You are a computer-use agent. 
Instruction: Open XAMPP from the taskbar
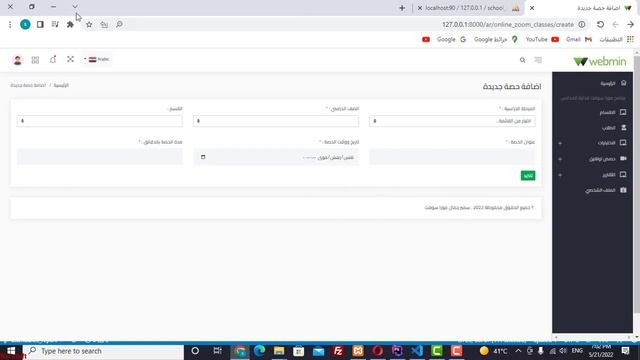pos(358,351)
